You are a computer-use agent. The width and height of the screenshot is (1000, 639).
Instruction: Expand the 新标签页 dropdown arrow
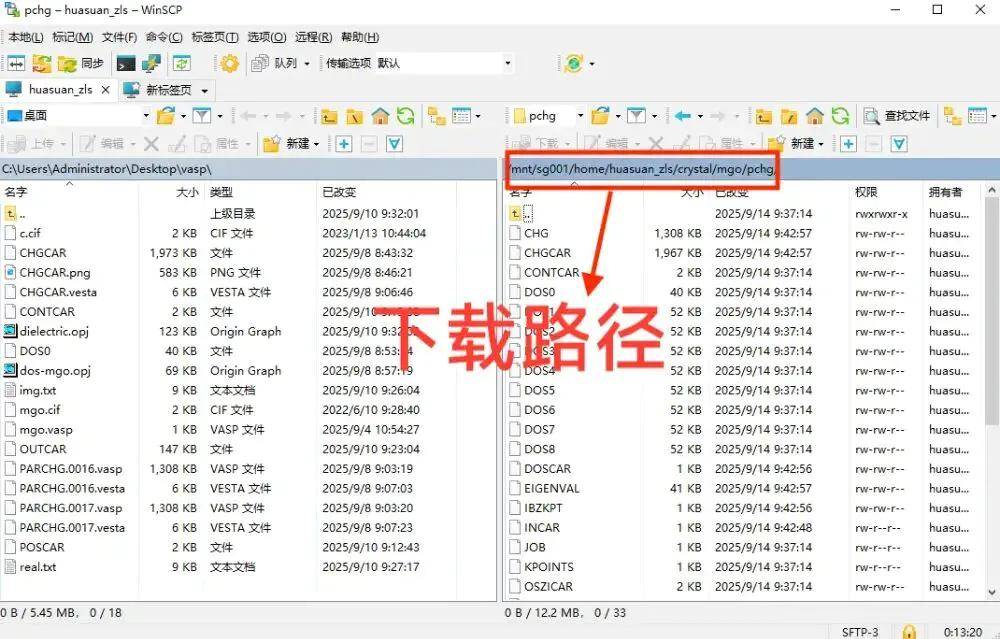205,91
